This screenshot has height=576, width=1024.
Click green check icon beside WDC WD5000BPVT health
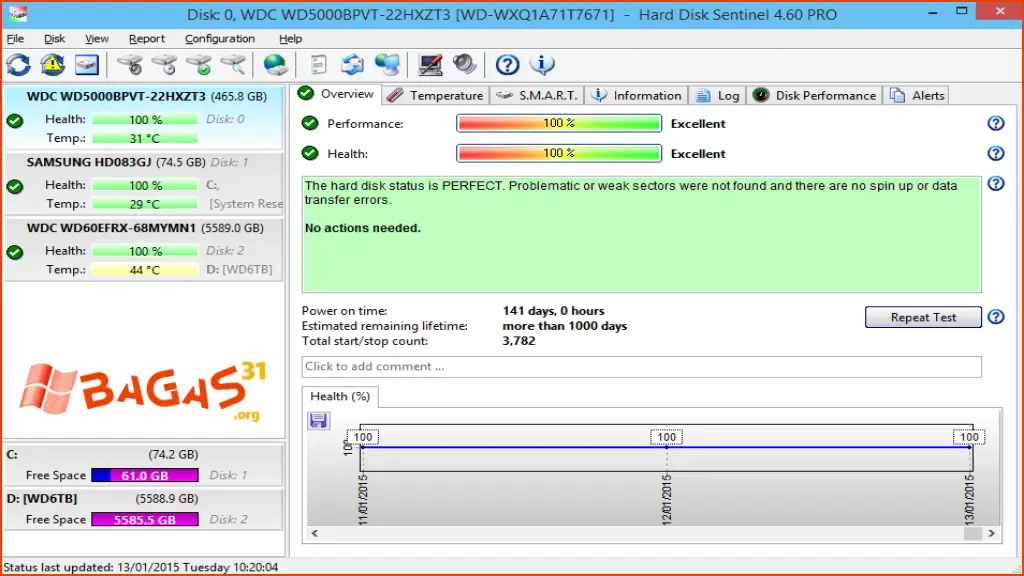tap(15, 121)
